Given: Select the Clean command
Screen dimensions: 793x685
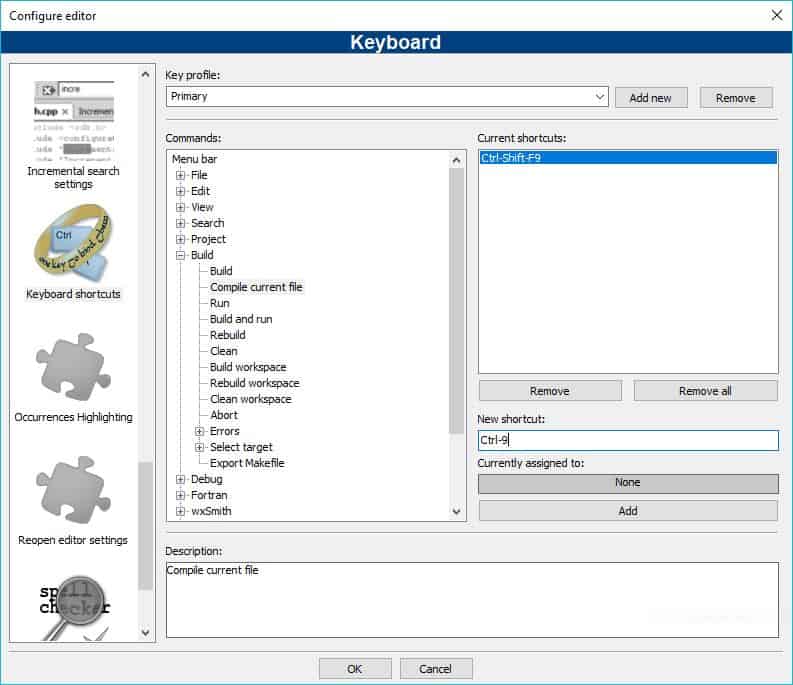Looking at the screenshot, I should click(x=224, y=351).
